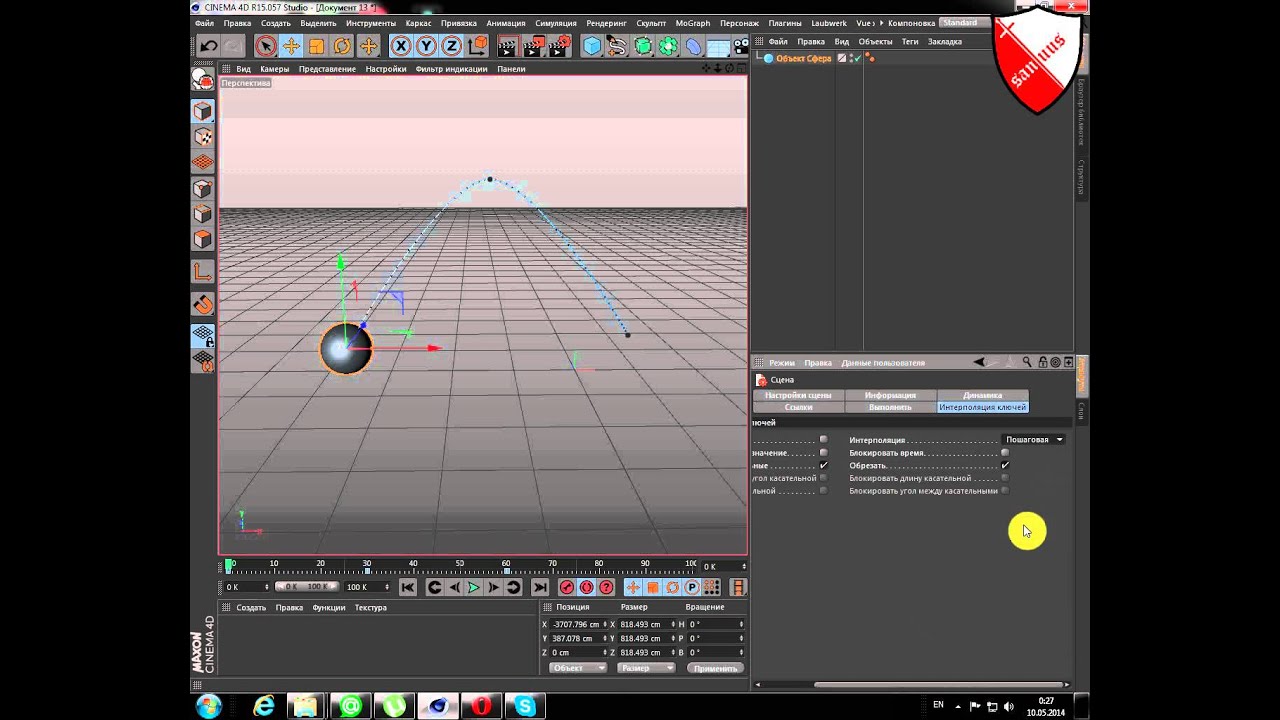Add a Cube primitive object

point(592,46)
